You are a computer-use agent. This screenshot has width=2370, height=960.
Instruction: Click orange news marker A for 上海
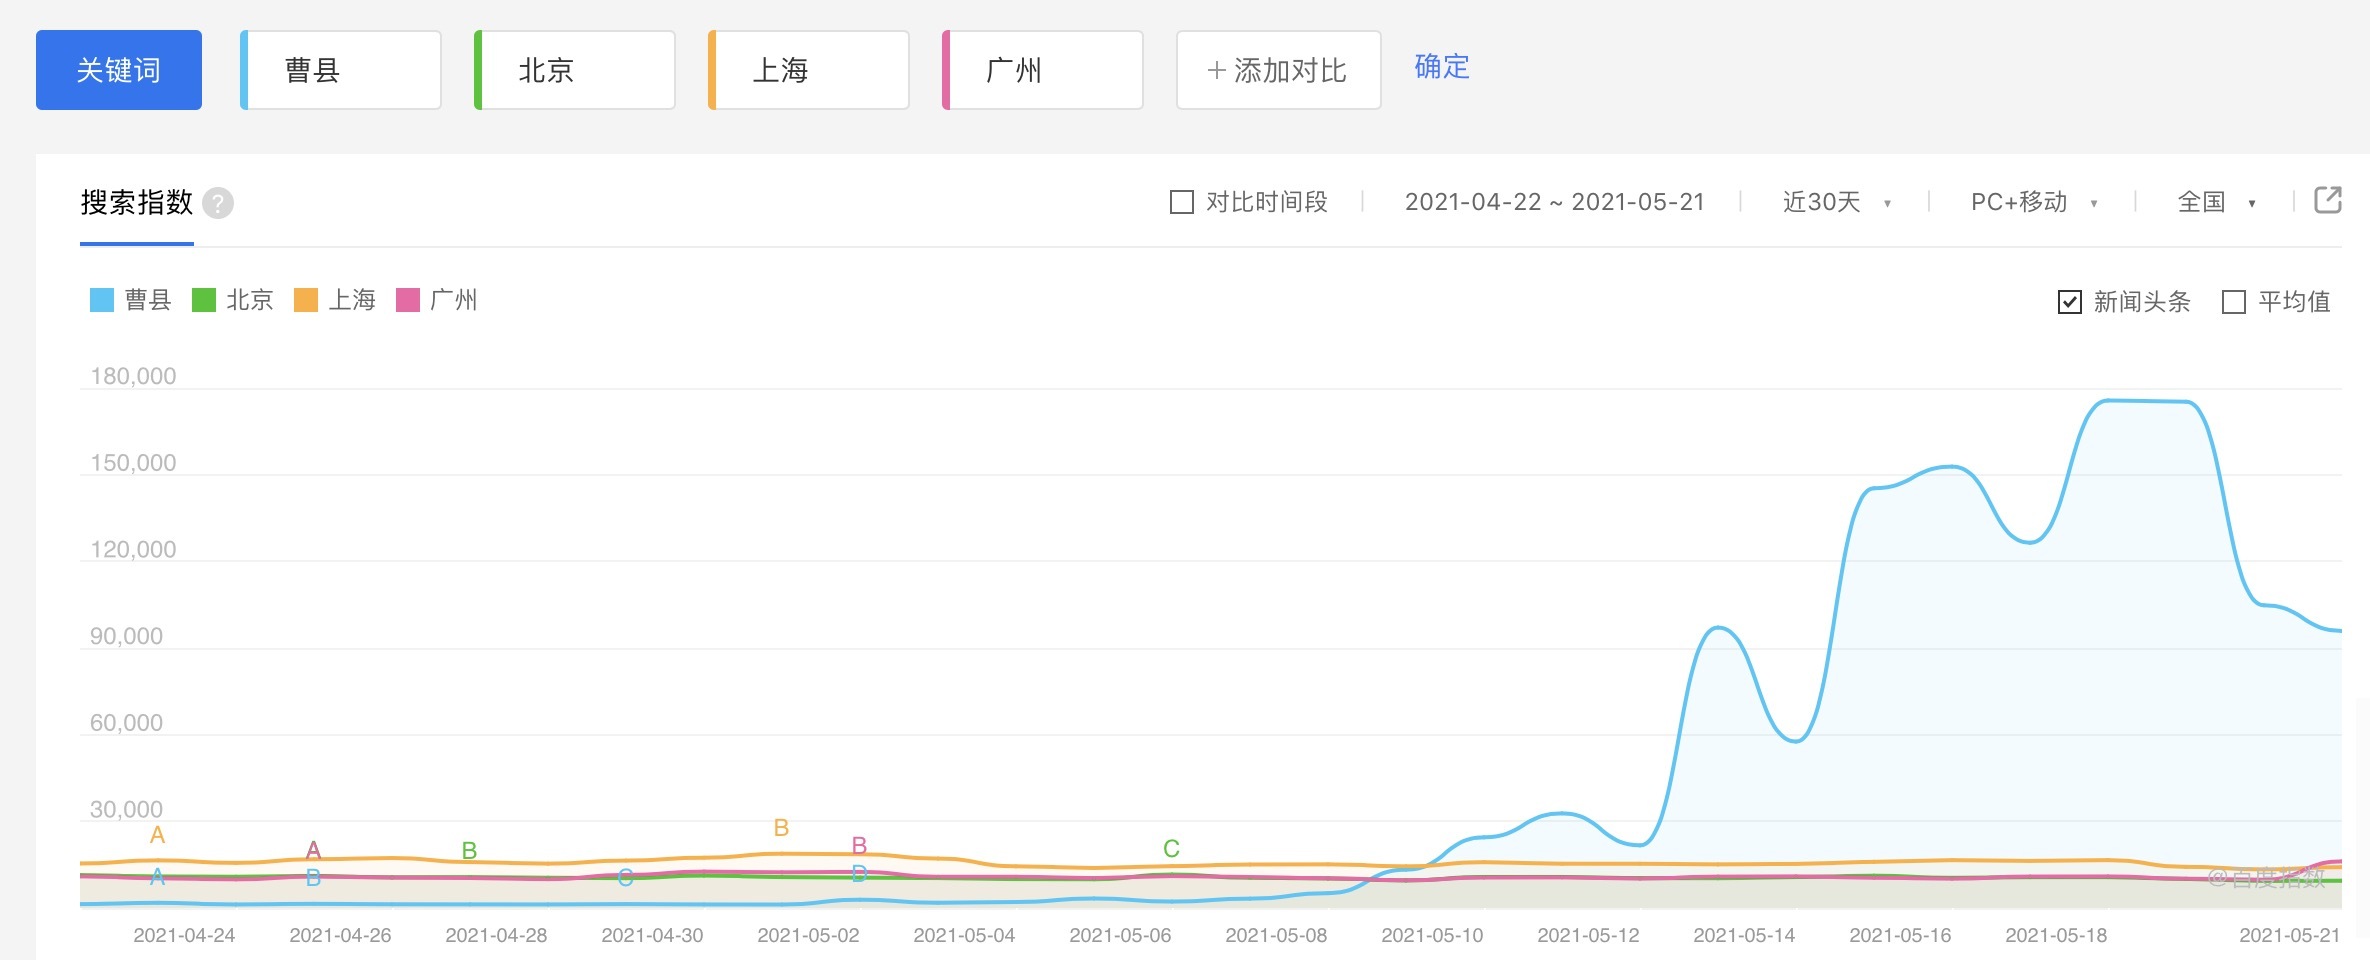[x=157, y=835]
